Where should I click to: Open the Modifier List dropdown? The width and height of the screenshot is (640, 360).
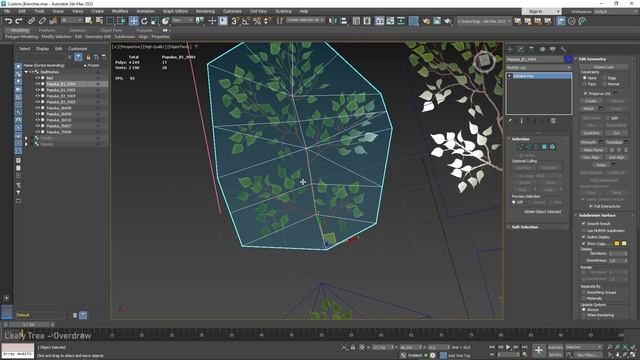pyautogui.click(x=538, y=67)
